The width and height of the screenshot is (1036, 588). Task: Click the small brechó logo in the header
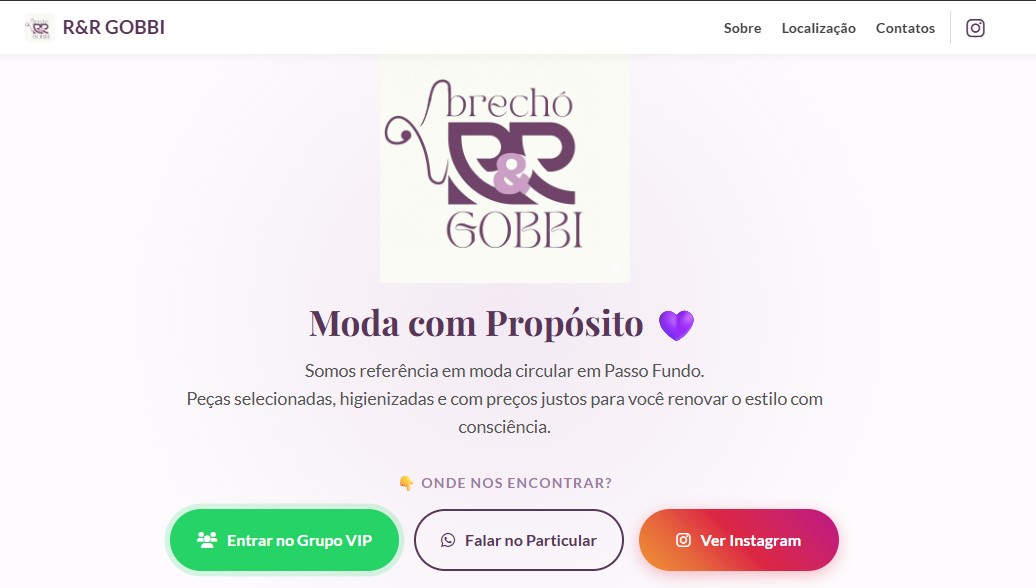39,28
